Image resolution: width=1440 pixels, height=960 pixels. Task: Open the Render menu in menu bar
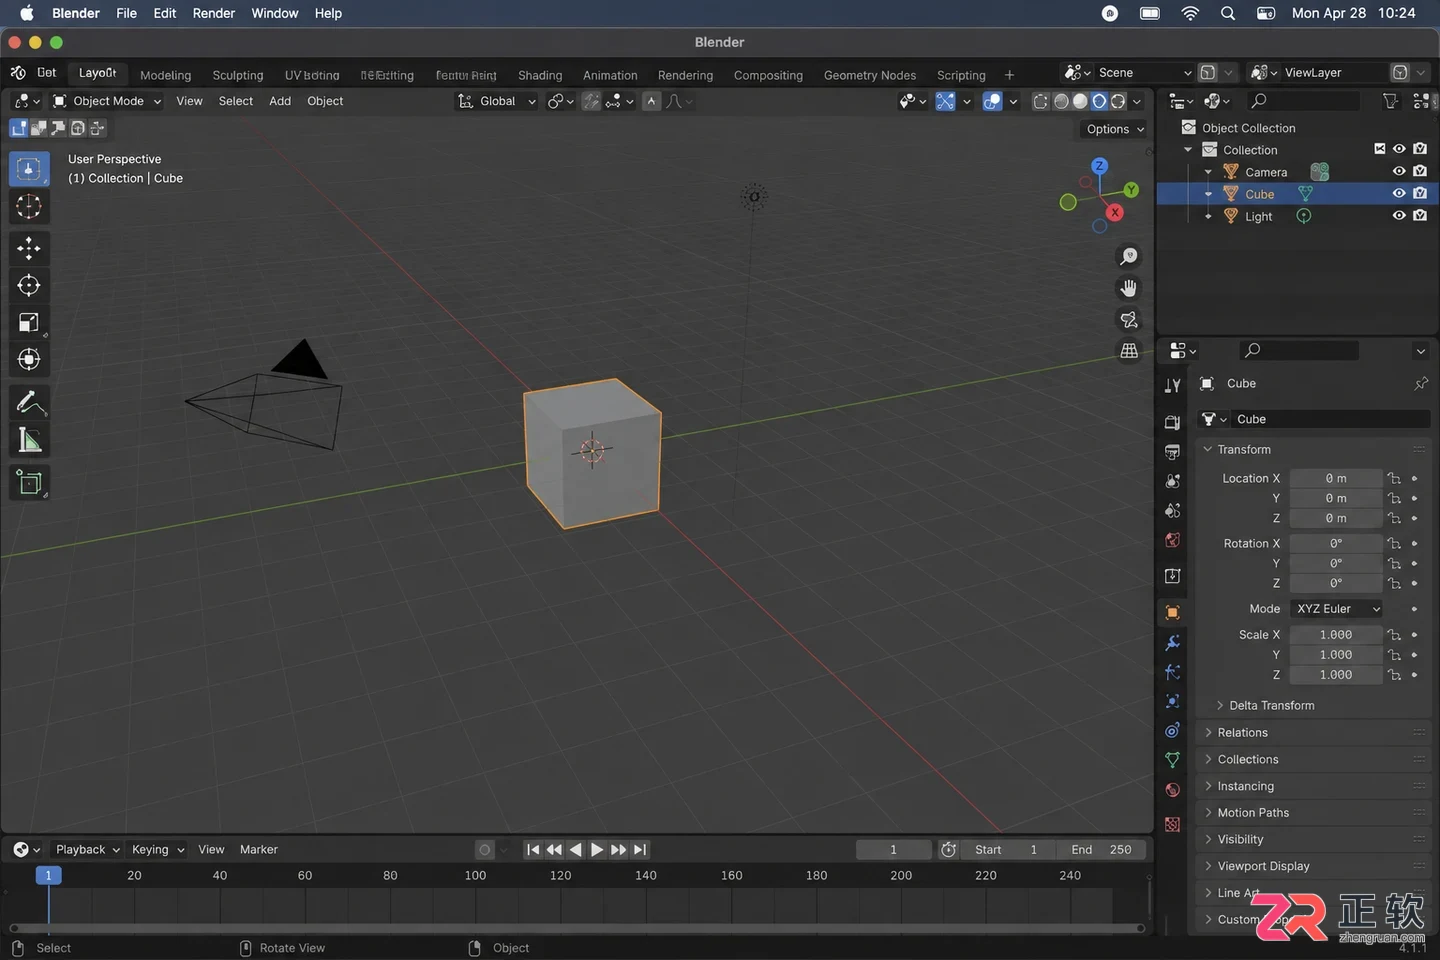tap(214, 13)
